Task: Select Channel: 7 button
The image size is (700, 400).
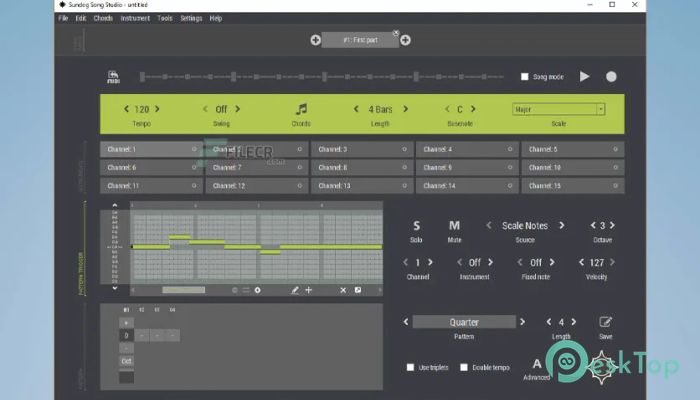Action: click(257, 167)
